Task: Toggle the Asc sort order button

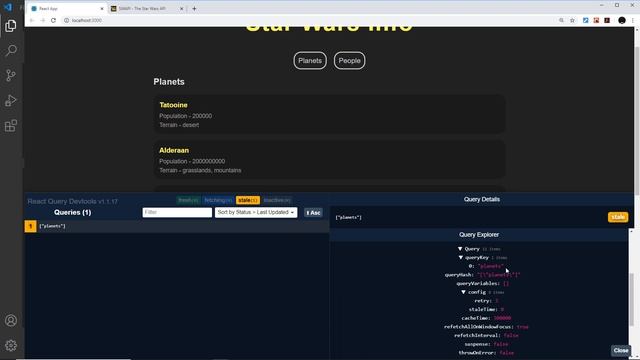Action: tap(313, 213)
